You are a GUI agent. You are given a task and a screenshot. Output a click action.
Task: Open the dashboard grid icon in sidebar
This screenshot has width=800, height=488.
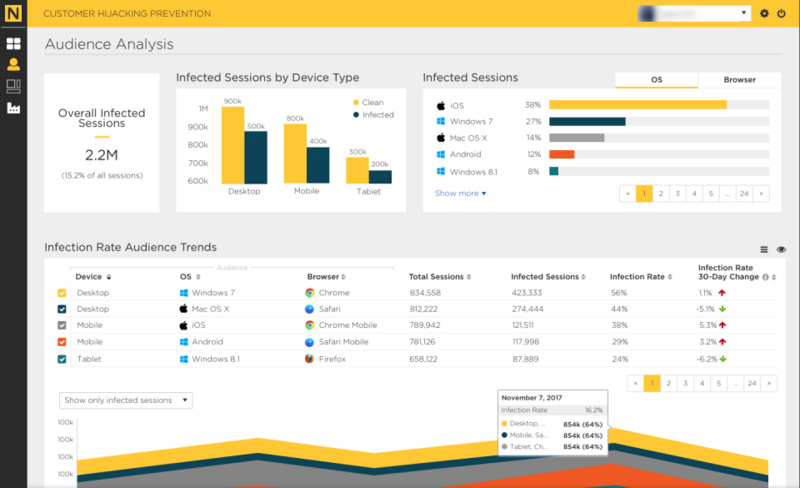[14, 44]
